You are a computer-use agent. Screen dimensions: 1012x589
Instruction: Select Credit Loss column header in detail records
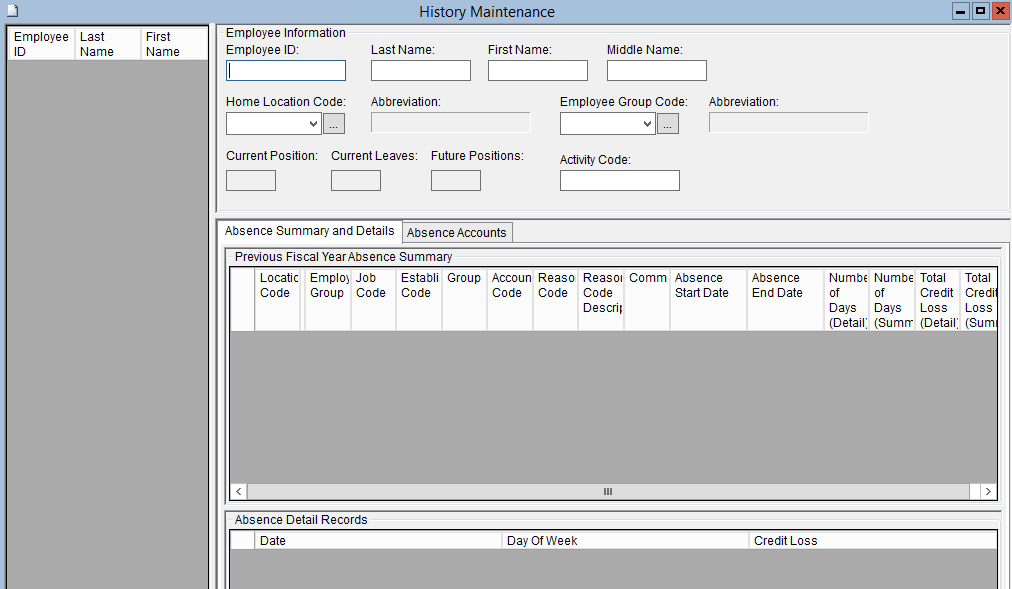coord(872,541)
